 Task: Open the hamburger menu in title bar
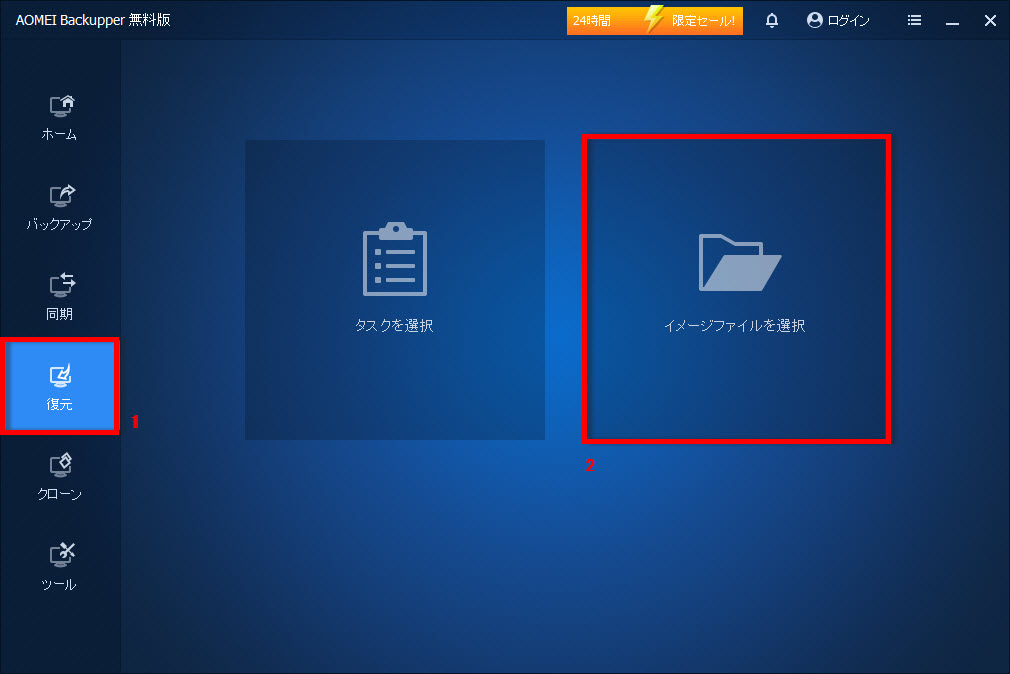(x=914, y=20)
